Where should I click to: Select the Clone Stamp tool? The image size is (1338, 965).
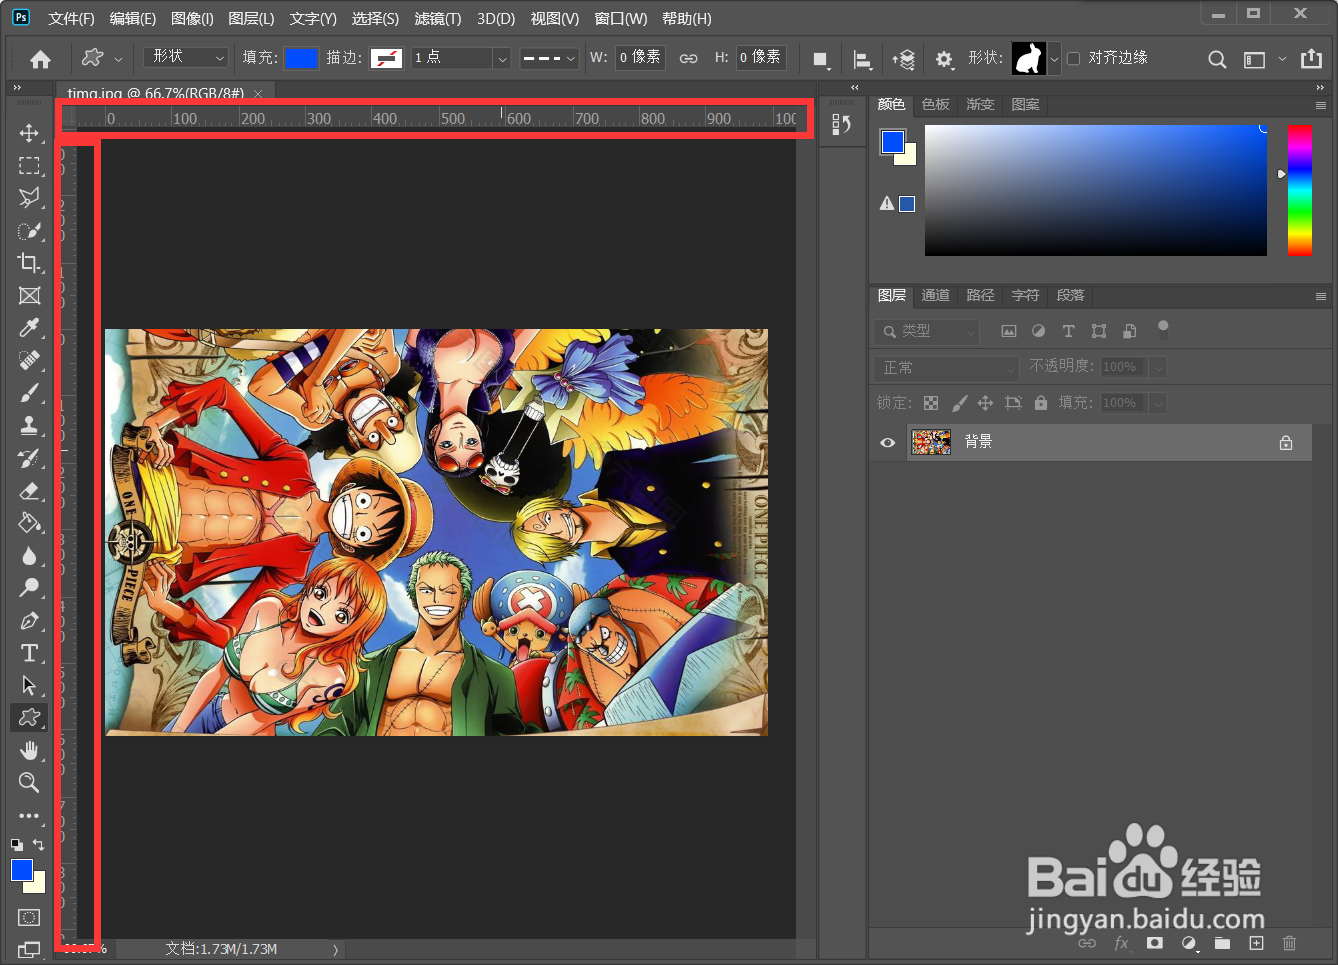[x=29, y=425]
